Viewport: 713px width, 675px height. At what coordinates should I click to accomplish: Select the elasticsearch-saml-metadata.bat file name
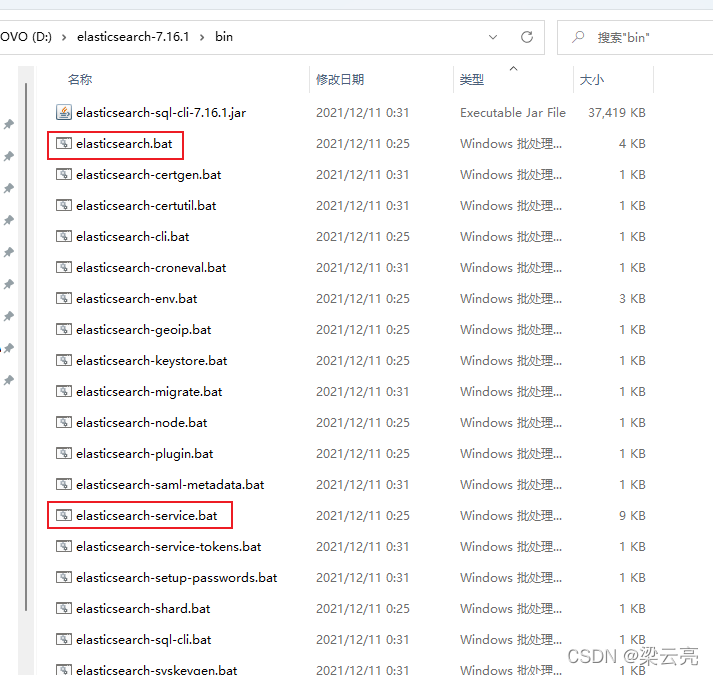click(x=170, y=484)
